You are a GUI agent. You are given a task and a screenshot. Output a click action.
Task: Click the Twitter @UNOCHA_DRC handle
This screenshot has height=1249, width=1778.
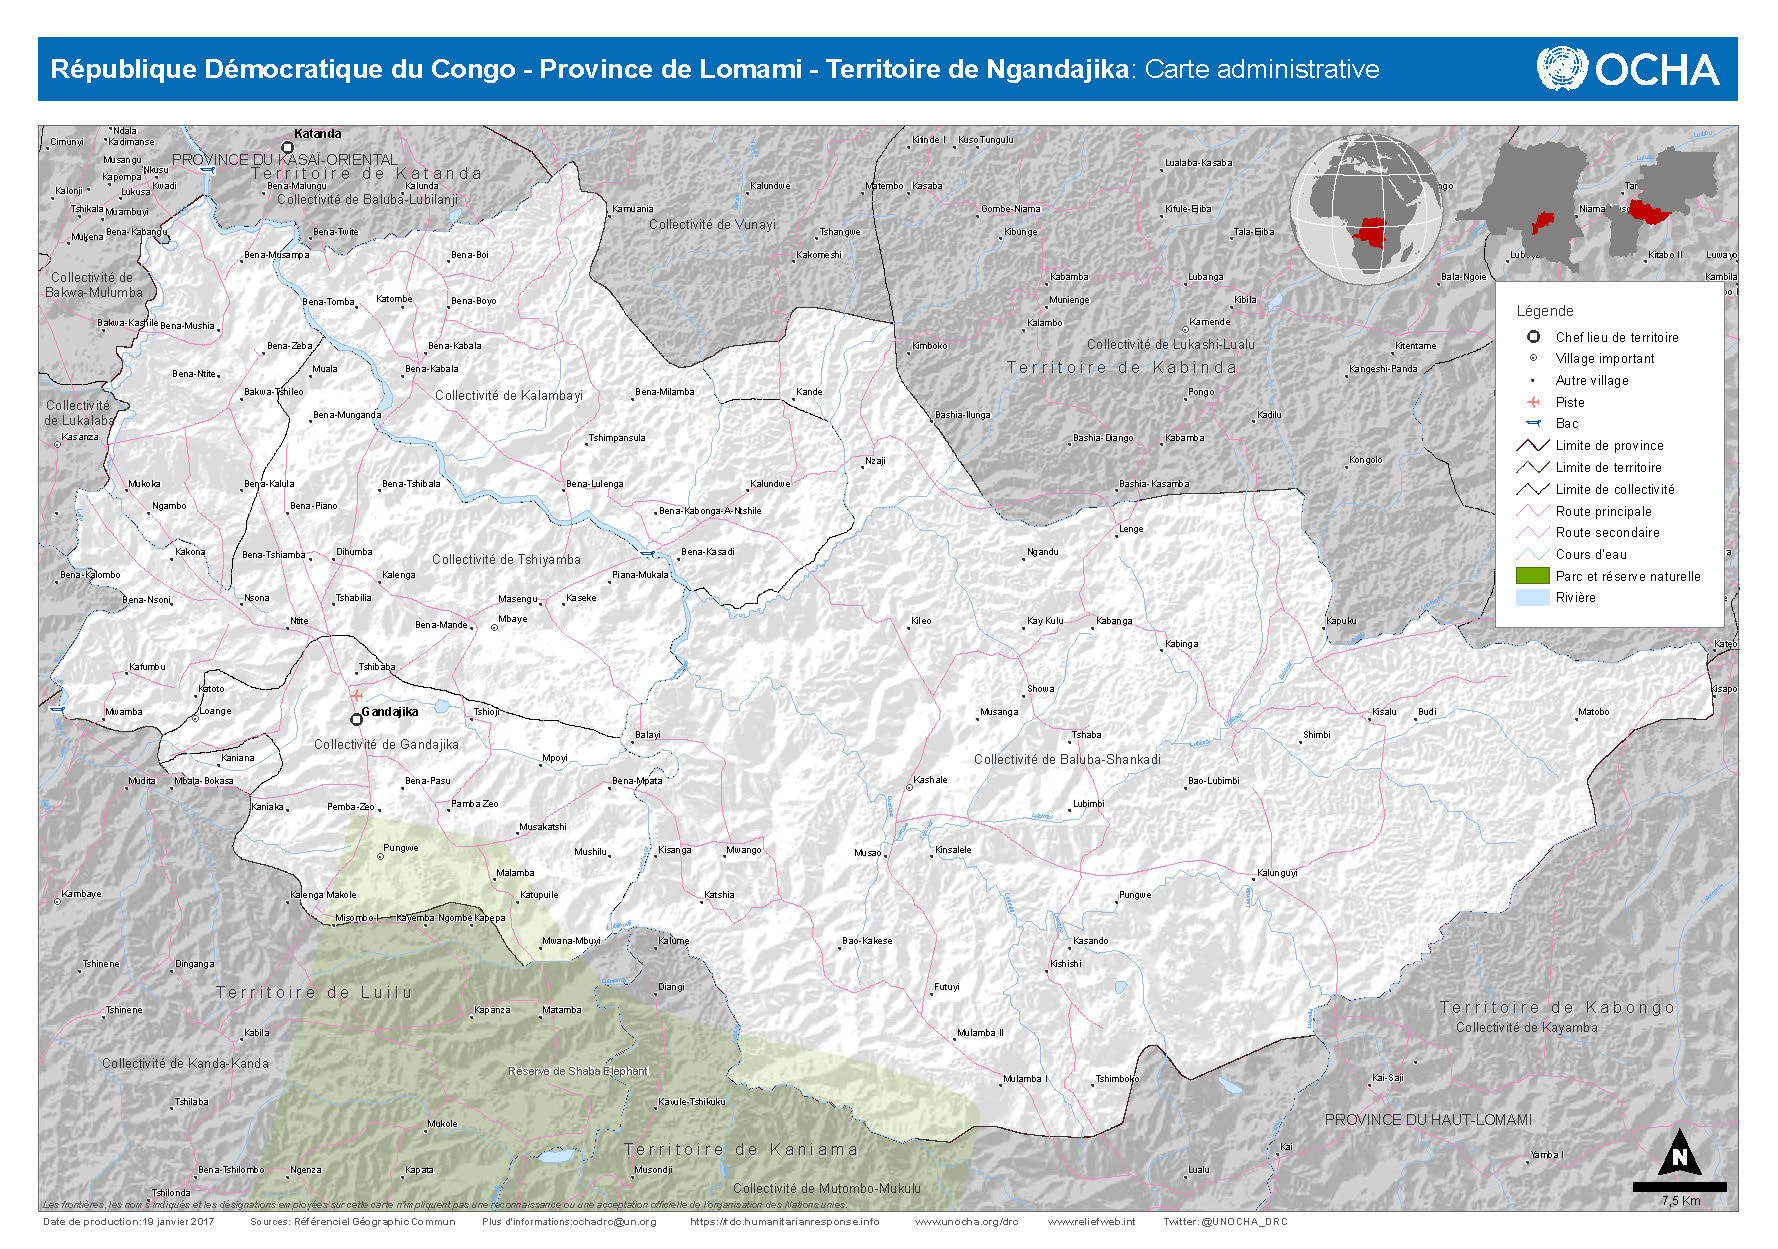[1226, 1221]
